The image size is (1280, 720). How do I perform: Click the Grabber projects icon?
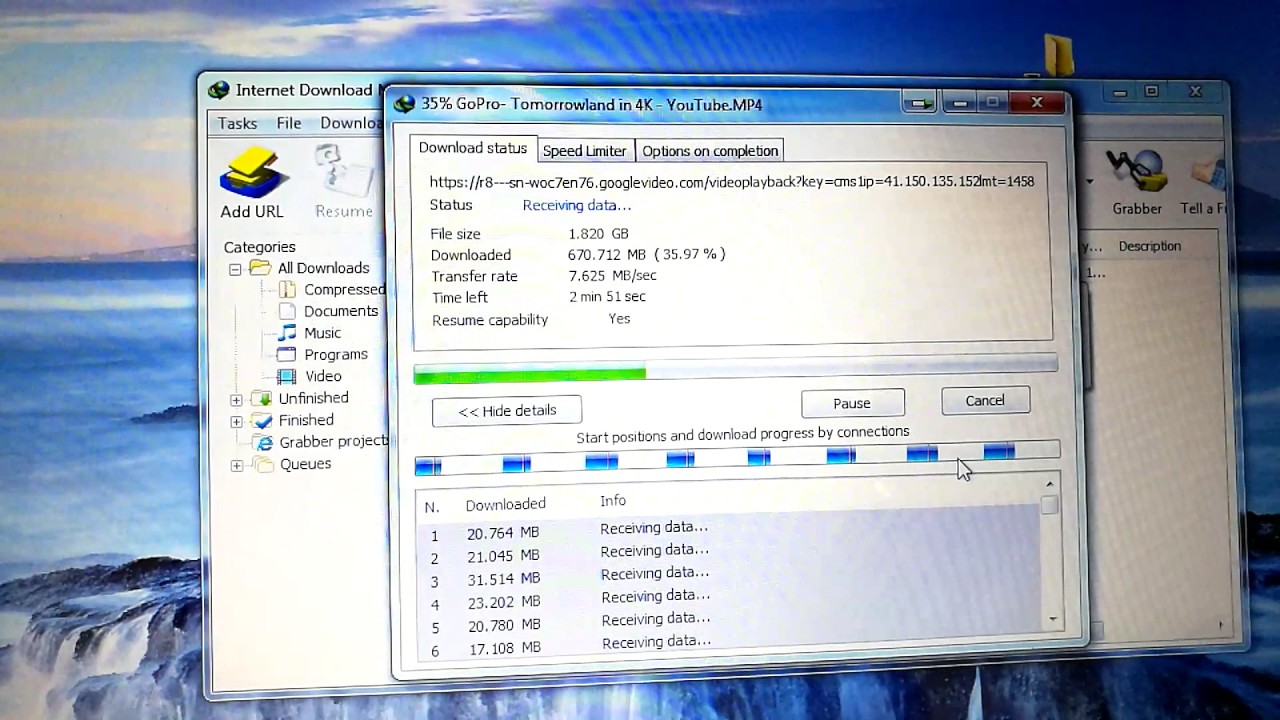263,442
